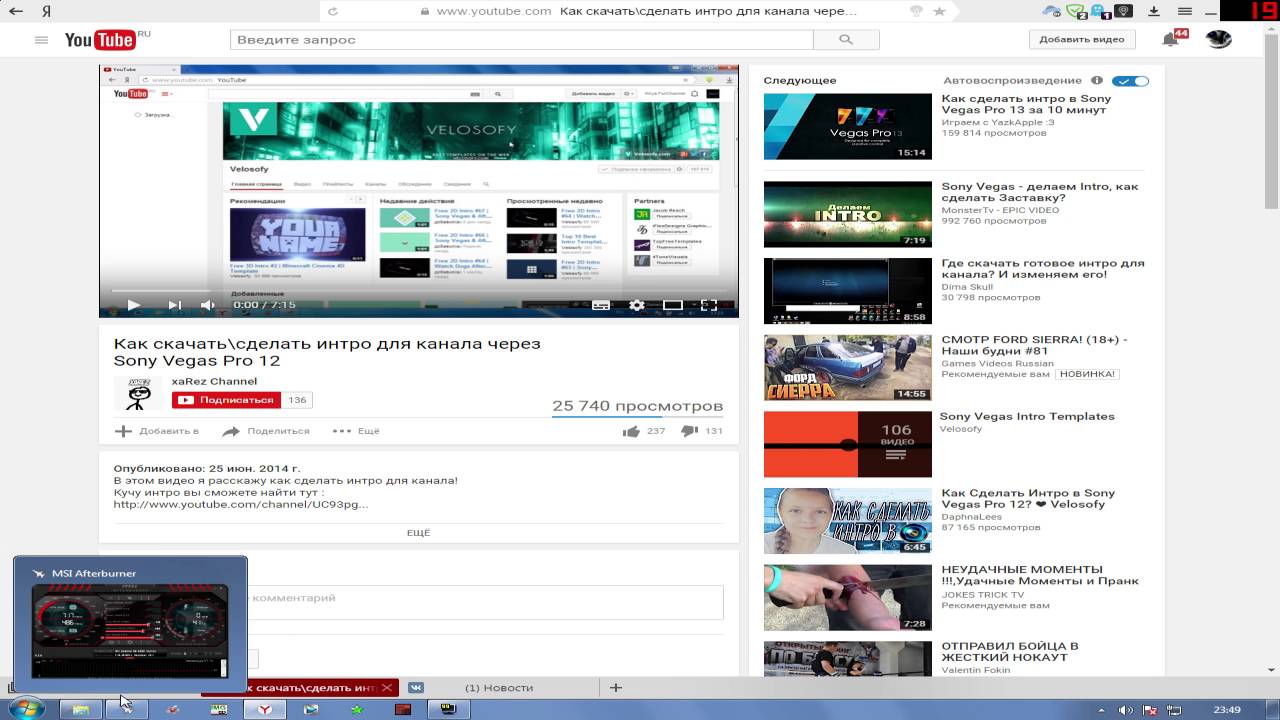Open a new browser tab with plus
Viewport: 1280px width, 720px height.
[616, 688]
